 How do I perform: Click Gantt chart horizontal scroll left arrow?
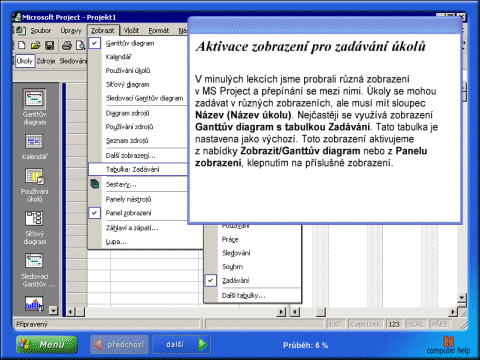pos(295,312)
